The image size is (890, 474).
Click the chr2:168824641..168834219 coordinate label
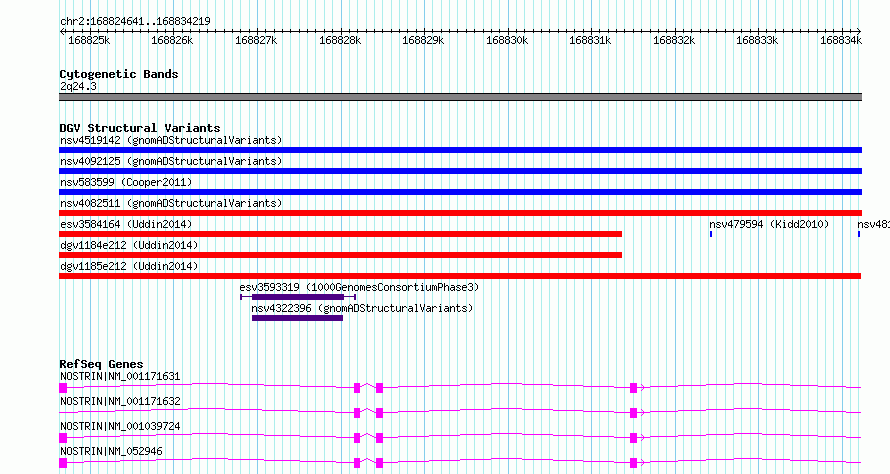point(135,21)
